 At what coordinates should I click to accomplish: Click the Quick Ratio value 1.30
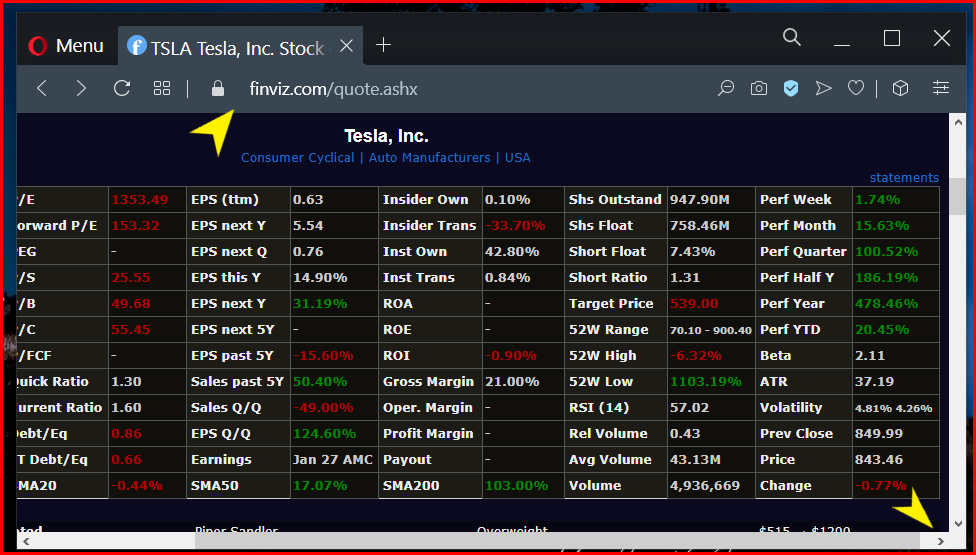tap(126, 381)
